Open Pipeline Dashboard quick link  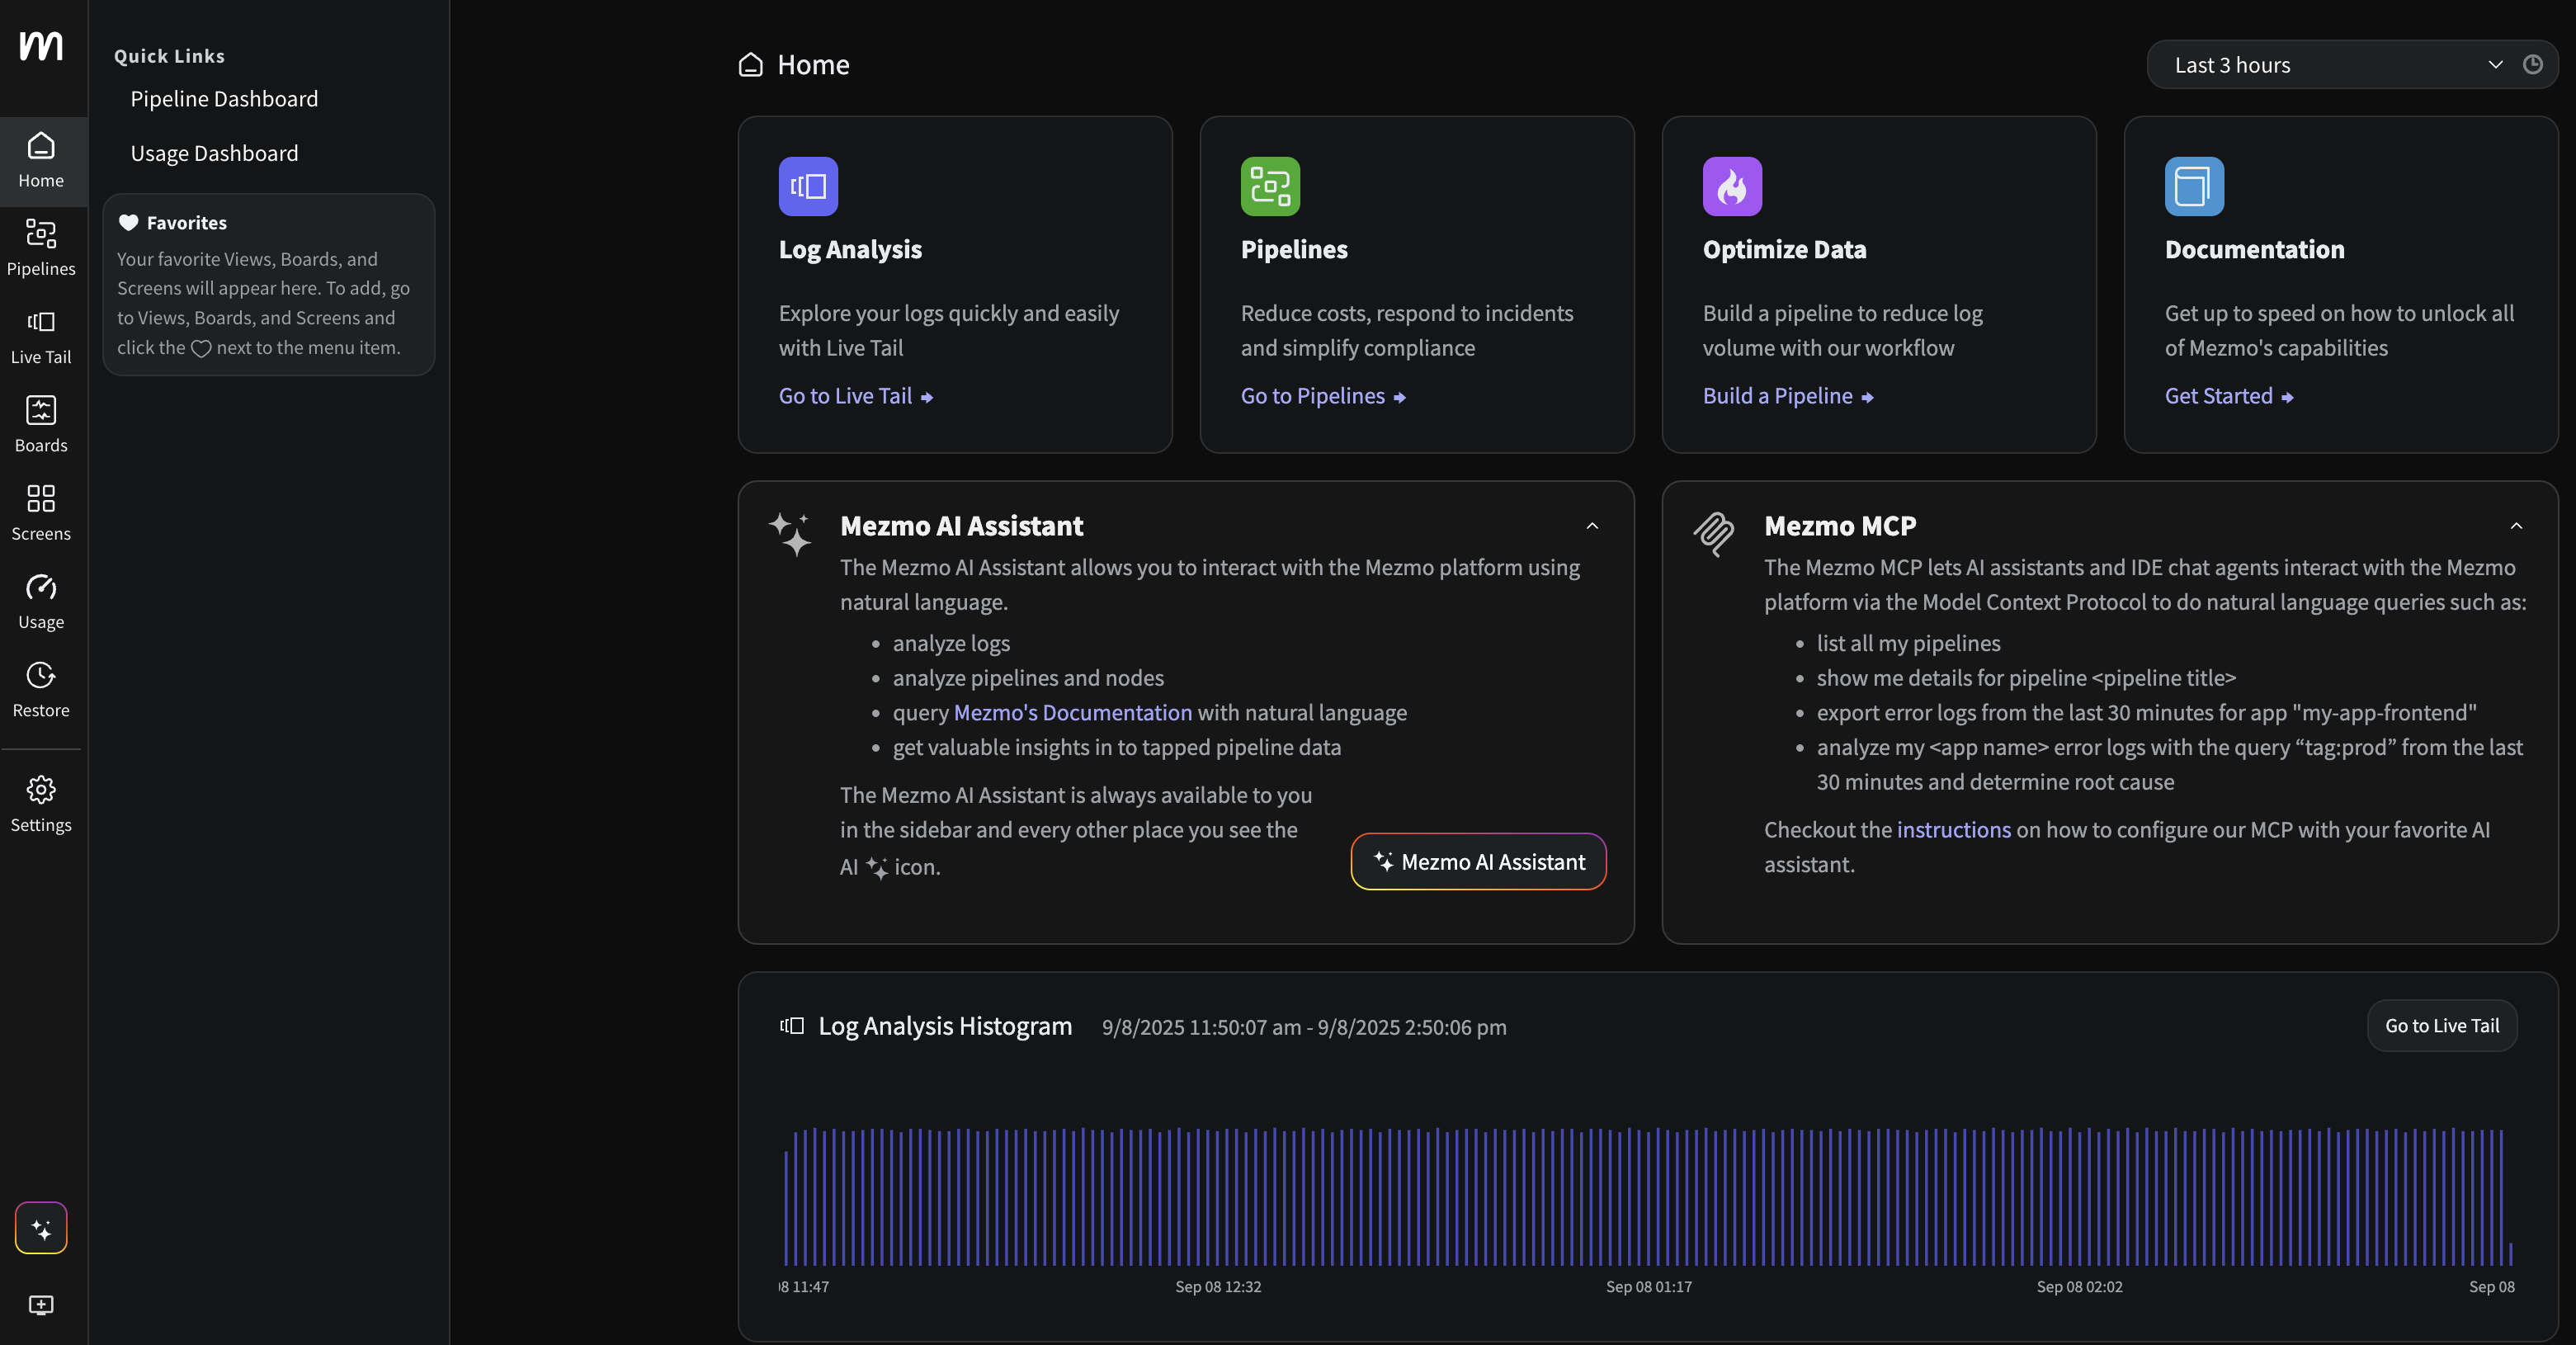(x=224, y=98)
